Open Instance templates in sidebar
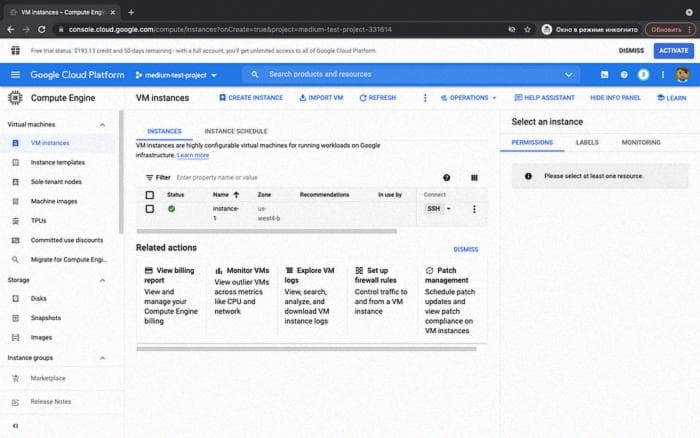This screenshot has height=438, width=700. 58,163
